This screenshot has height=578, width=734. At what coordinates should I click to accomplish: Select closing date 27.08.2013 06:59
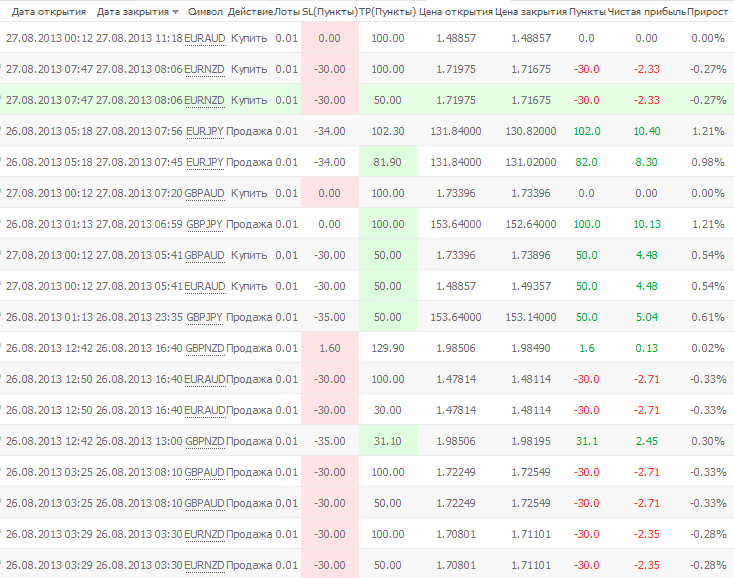(139, 224)
